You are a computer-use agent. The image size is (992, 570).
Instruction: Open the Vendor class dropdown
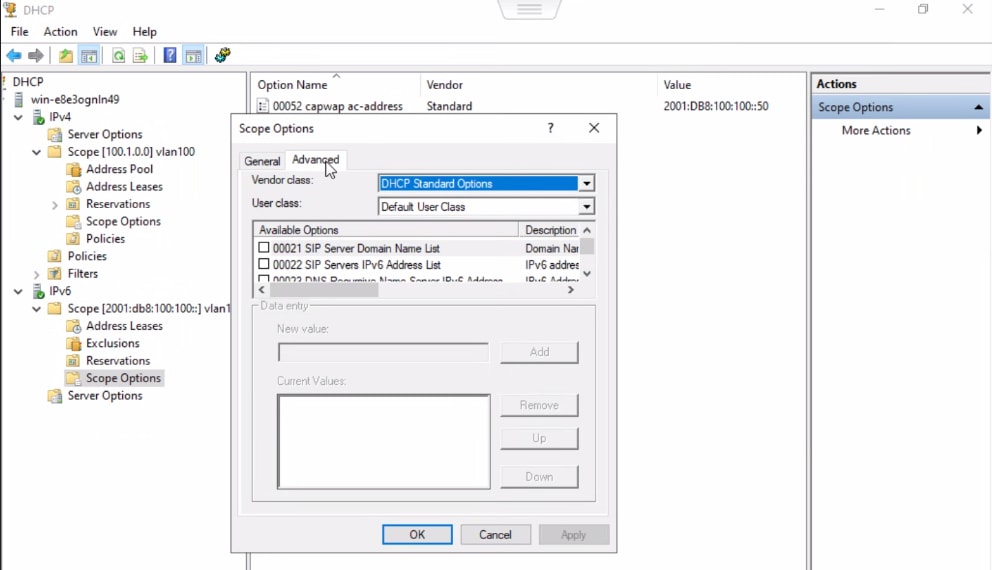[x=586, y=183]
